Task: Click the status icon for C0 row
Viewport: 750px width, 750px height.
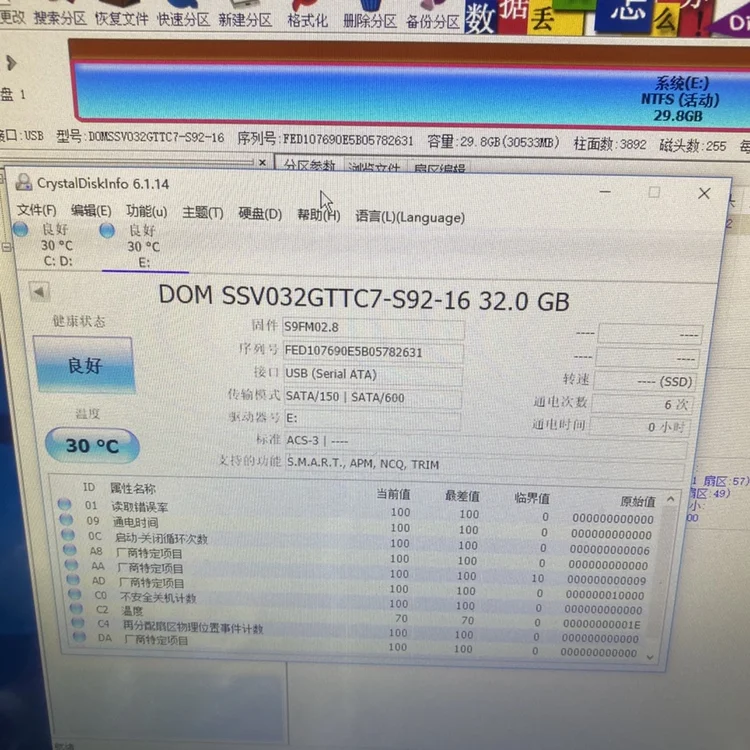Action: [x=75, y=594]
